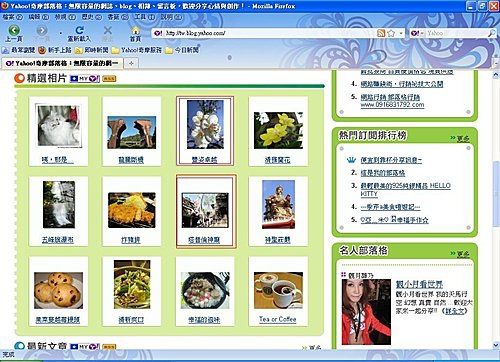
Task: Open the fried pork cutlet photo thumbnail
Action: pos(132,210)
